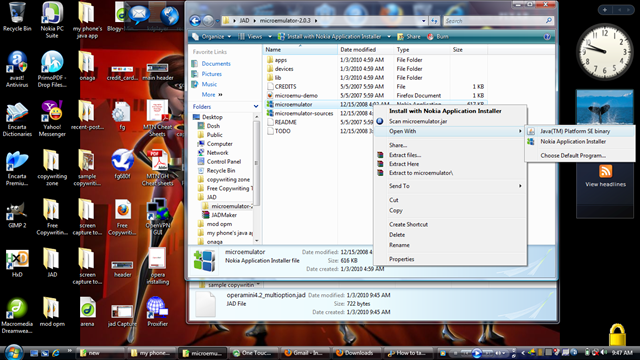Open avast! Antivirus desktop icon
Screen dimensions: 640x360
click(17, 69)
